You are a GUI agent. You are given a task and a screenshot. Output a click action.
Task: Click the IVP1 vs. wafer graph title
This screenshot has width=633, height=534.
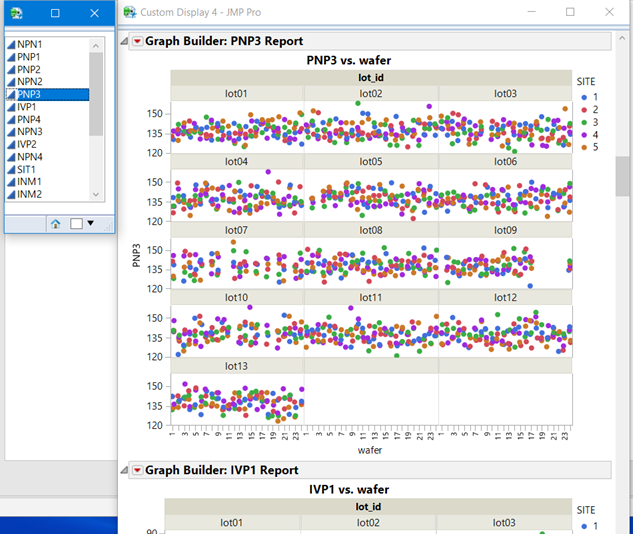(349, 490)
